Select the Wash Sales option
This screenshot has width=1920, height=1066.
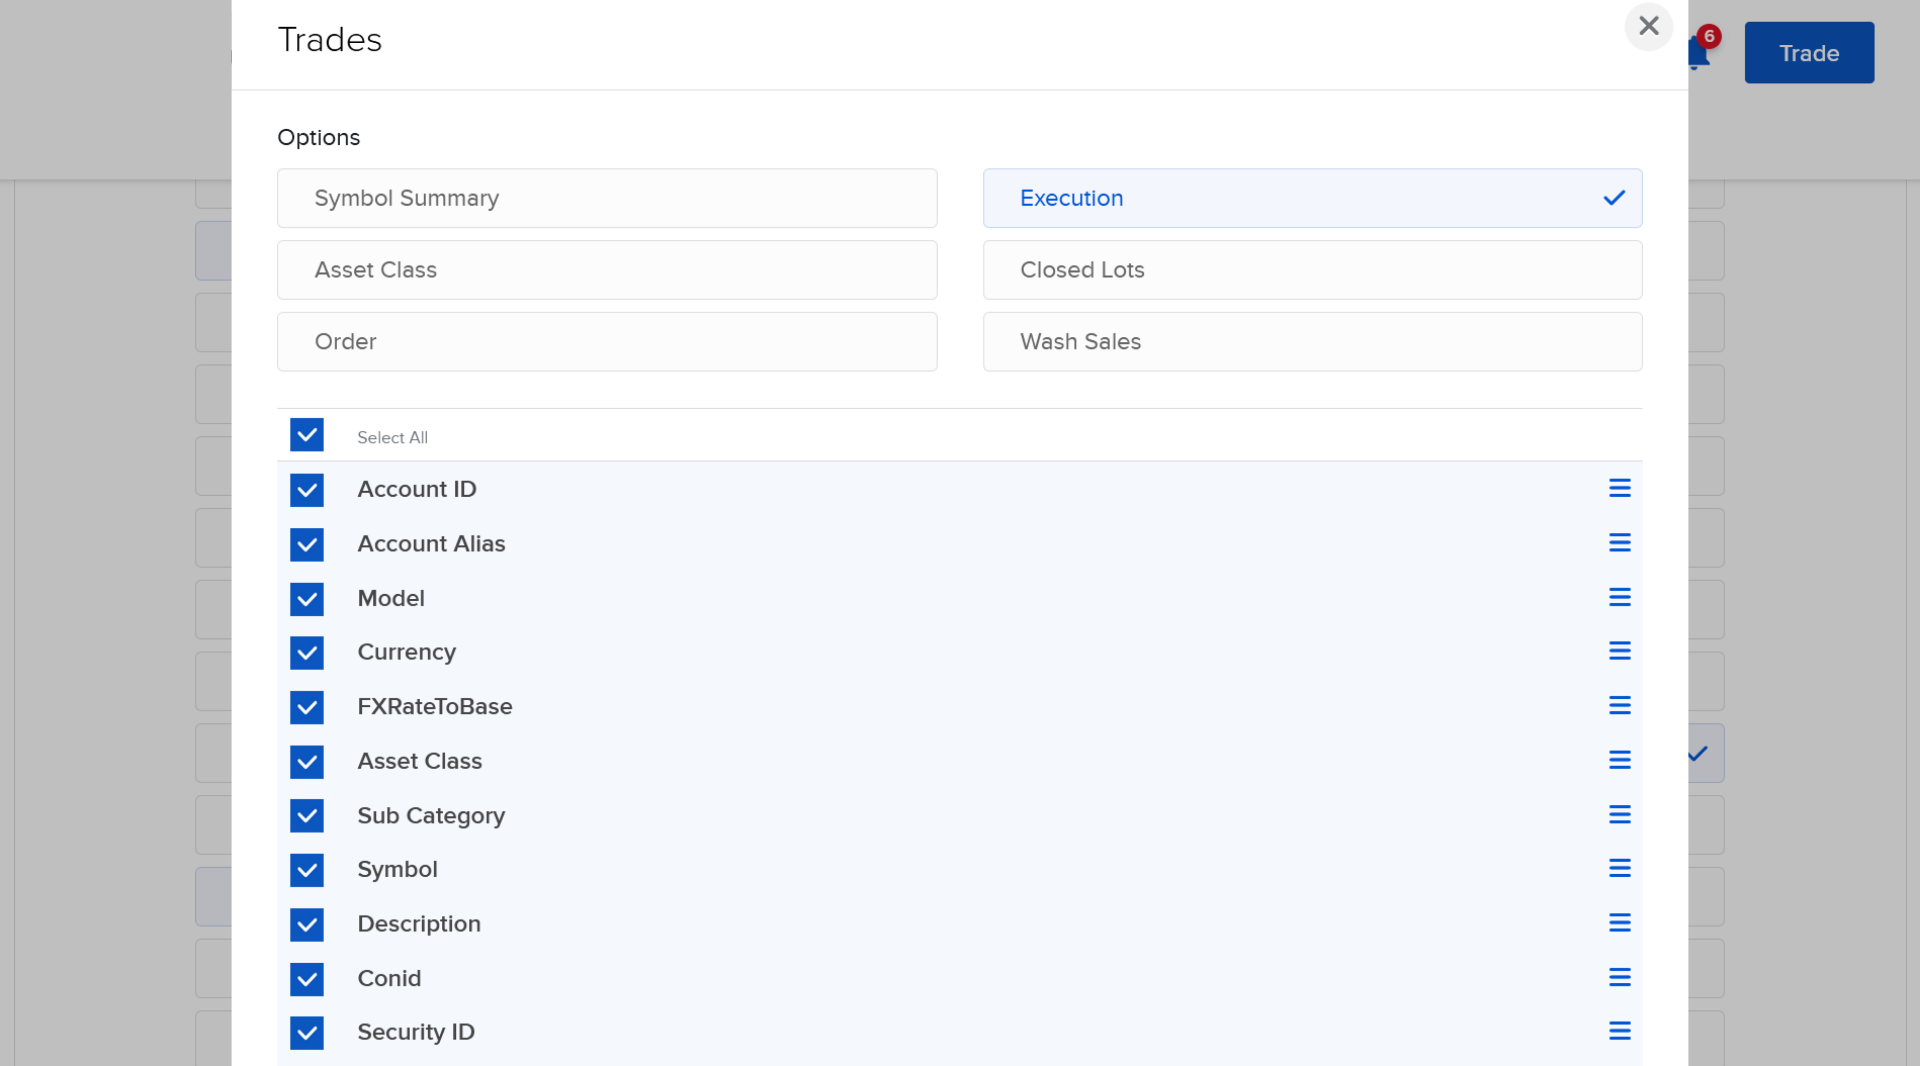1312,341
